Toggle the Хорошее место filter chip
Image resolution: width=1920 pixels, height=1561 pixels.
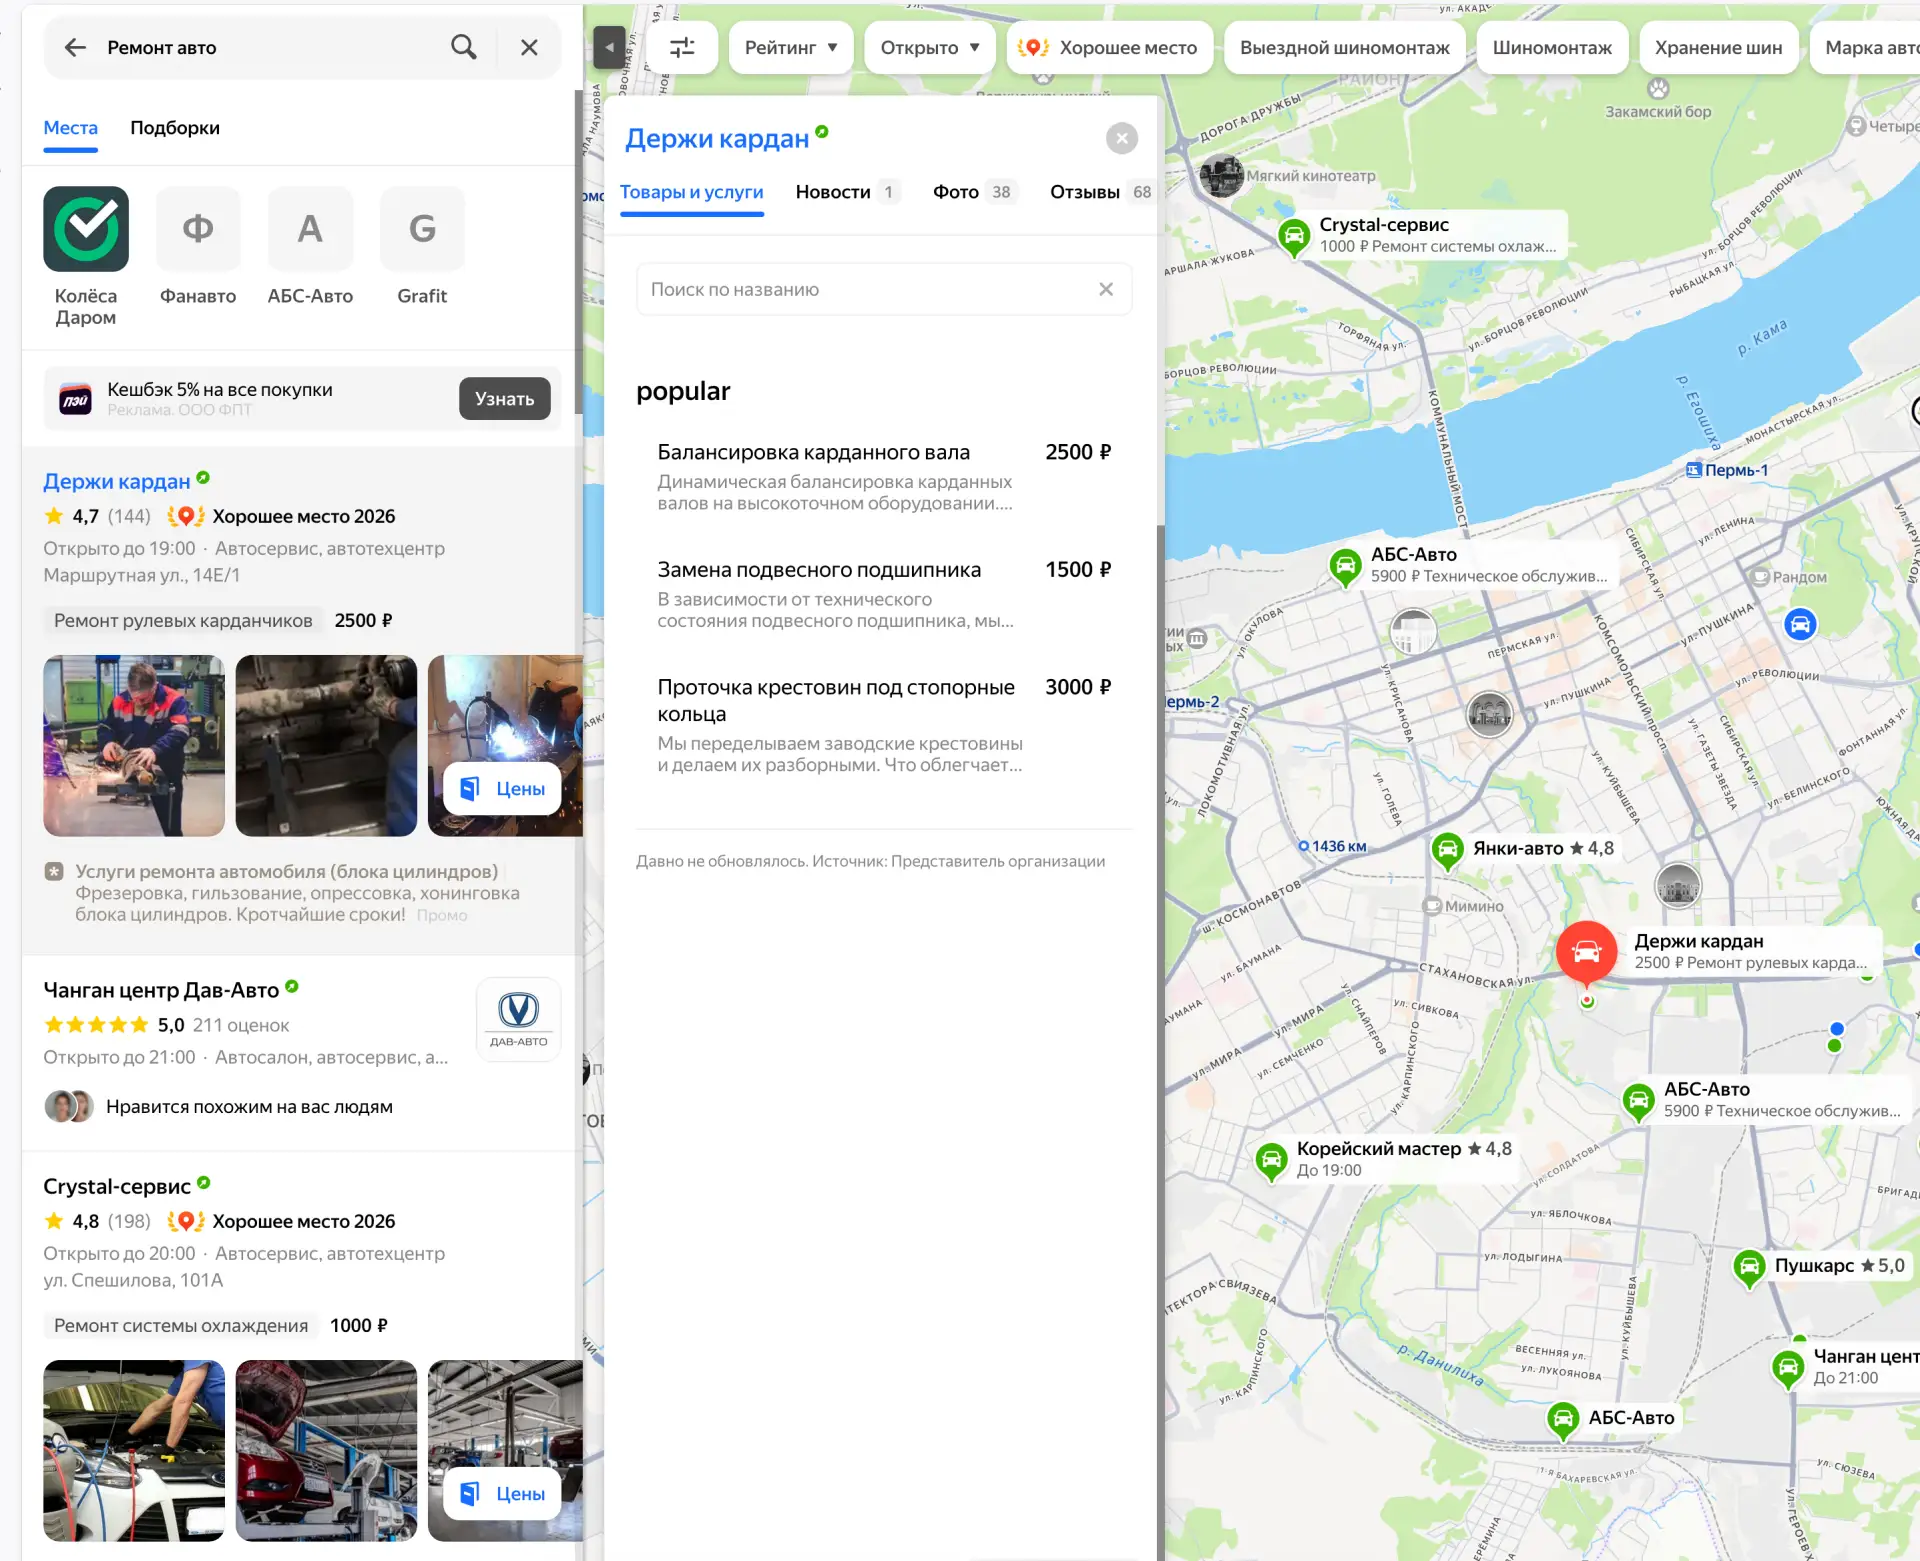pyautogui.click(x=1109, y=47)
